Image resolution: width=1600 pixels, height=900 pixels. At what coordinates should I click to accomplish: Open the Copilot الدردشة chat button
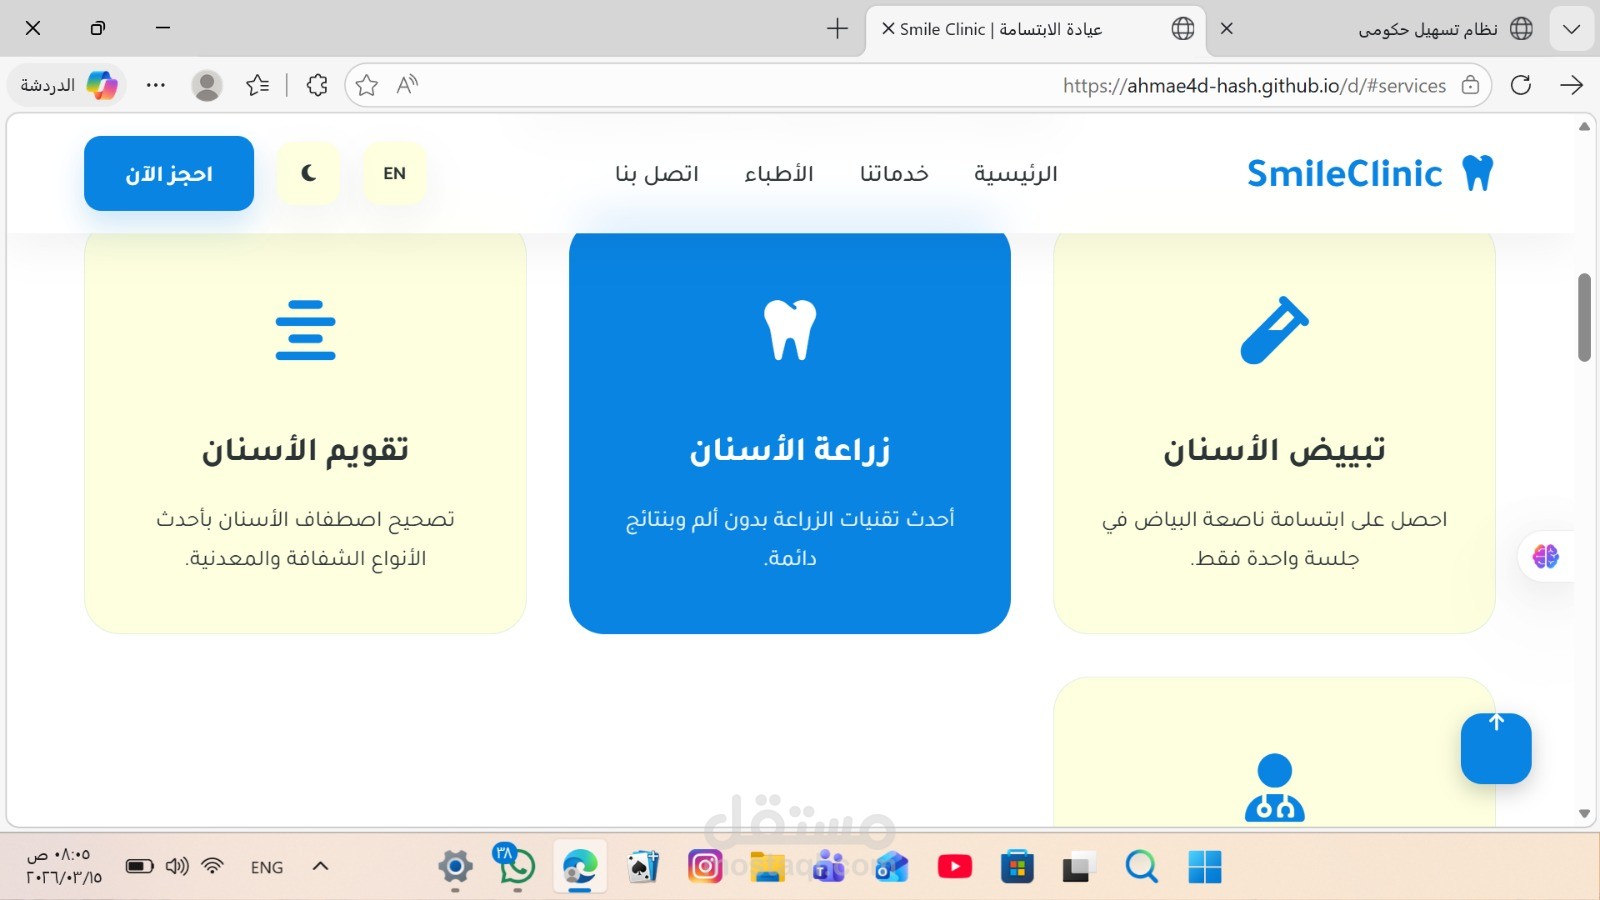(68, 85)
